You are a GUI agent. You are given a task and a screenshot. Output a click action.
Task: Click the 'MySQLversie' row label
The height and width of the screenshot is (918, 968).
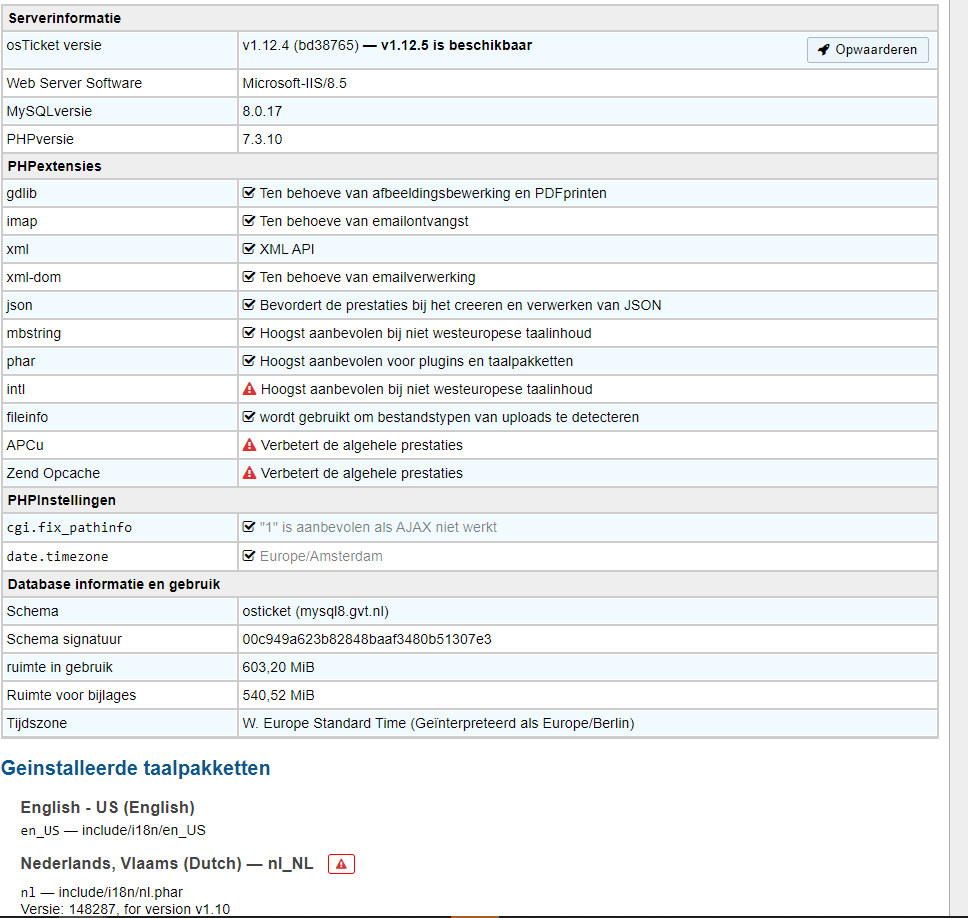coord(49,111)
